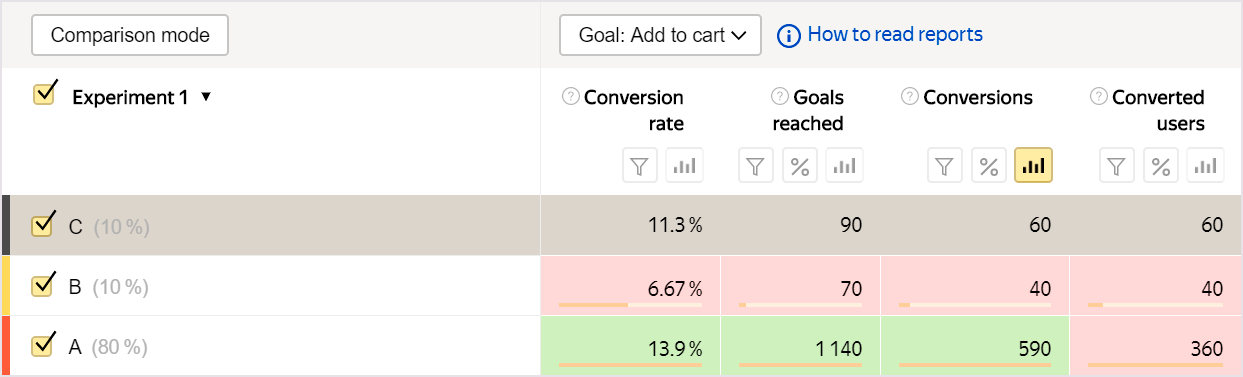Click bar chart icon under Conversion rate

click(x=685, y=165)
